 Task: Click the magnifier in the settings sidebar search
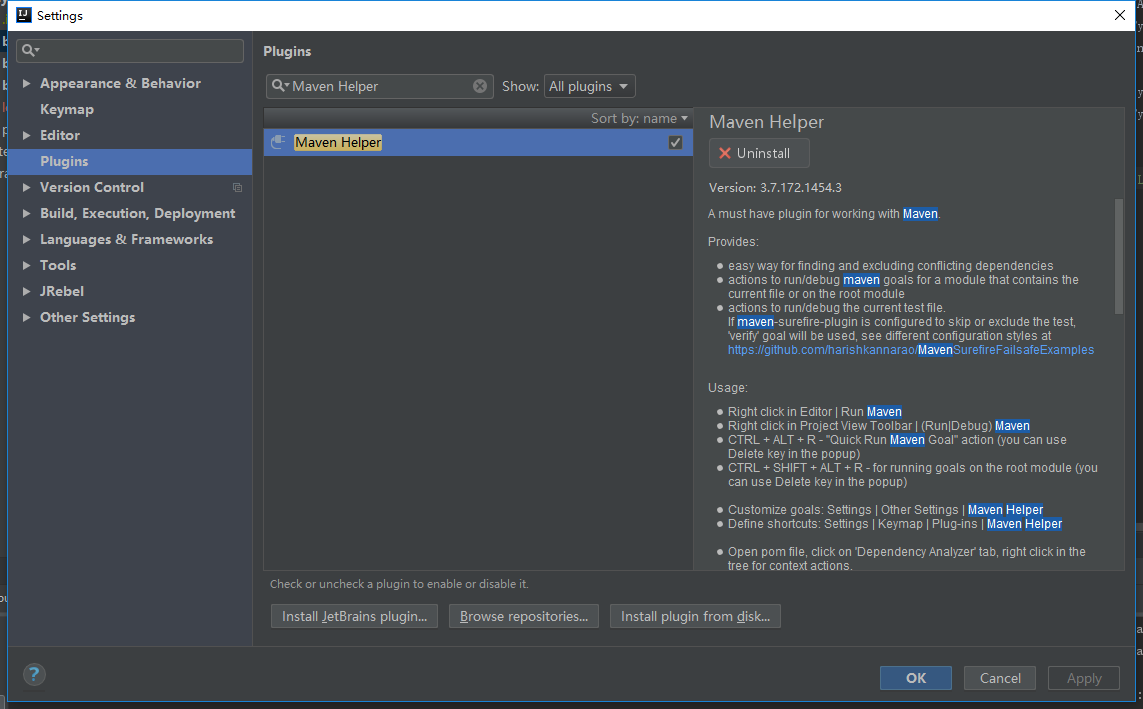[x=32, y=51]
